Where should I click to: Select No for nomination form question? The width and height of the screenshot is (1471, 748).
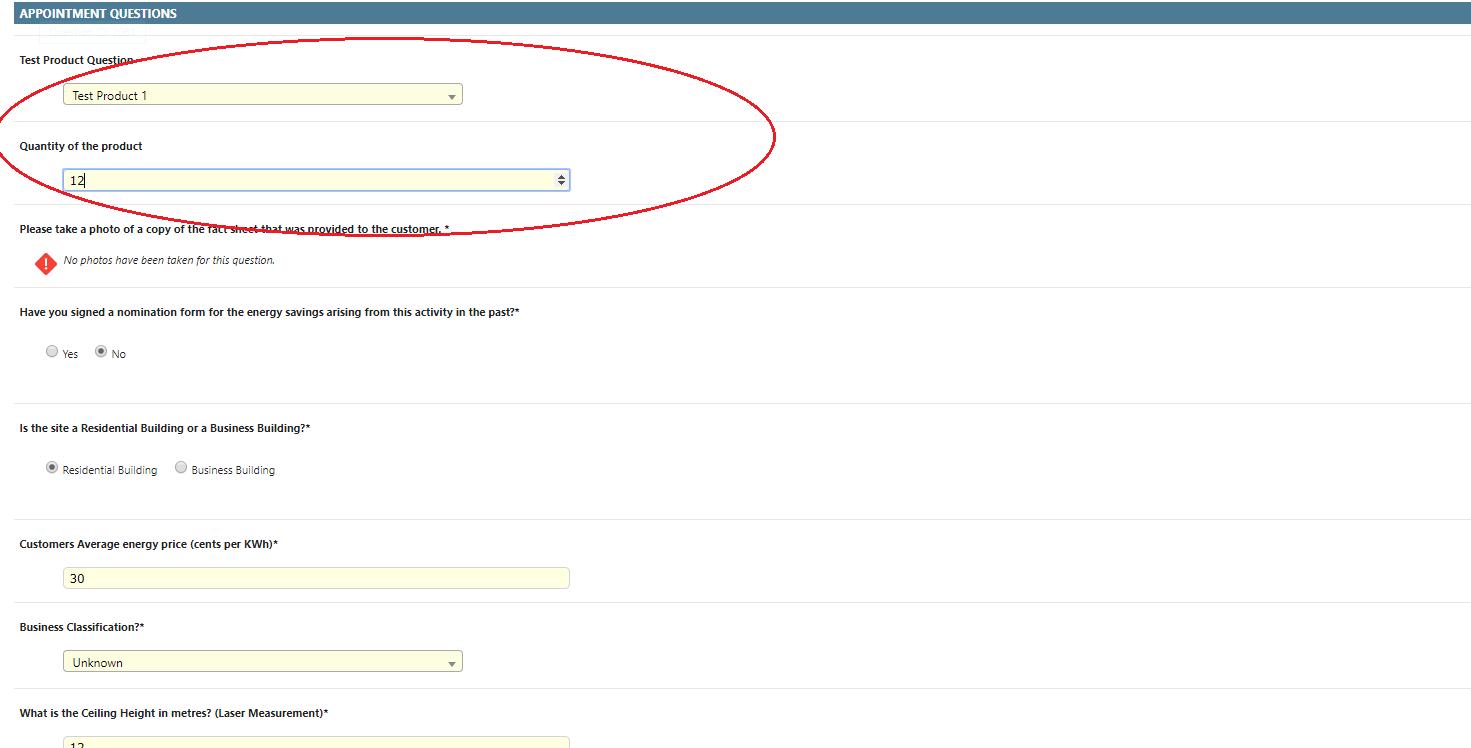pyautogui.click(x=101, y=352)
